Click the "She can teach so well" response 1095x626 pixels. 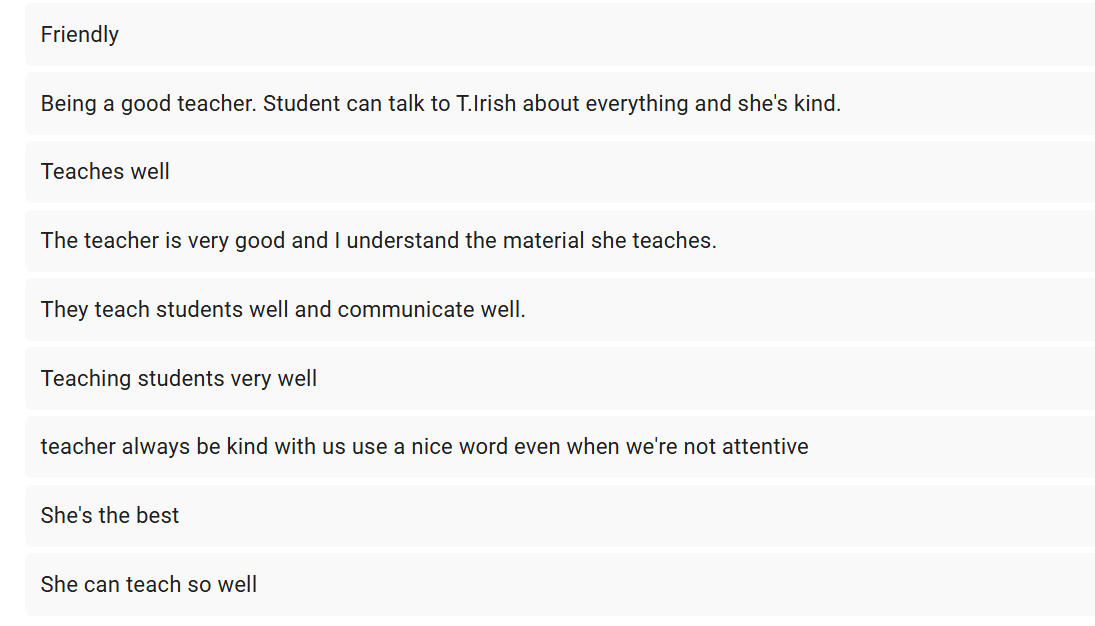click(149, 585)
